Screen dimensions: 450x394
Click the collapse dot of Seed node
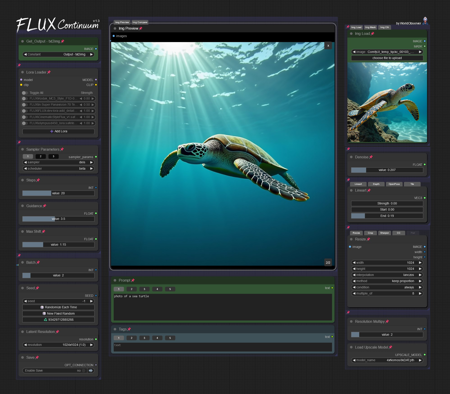point(23,288)
